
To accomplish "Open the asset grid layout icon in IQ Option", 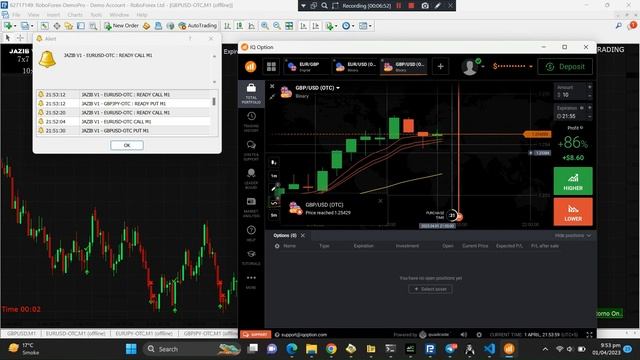I will point(271,67).
